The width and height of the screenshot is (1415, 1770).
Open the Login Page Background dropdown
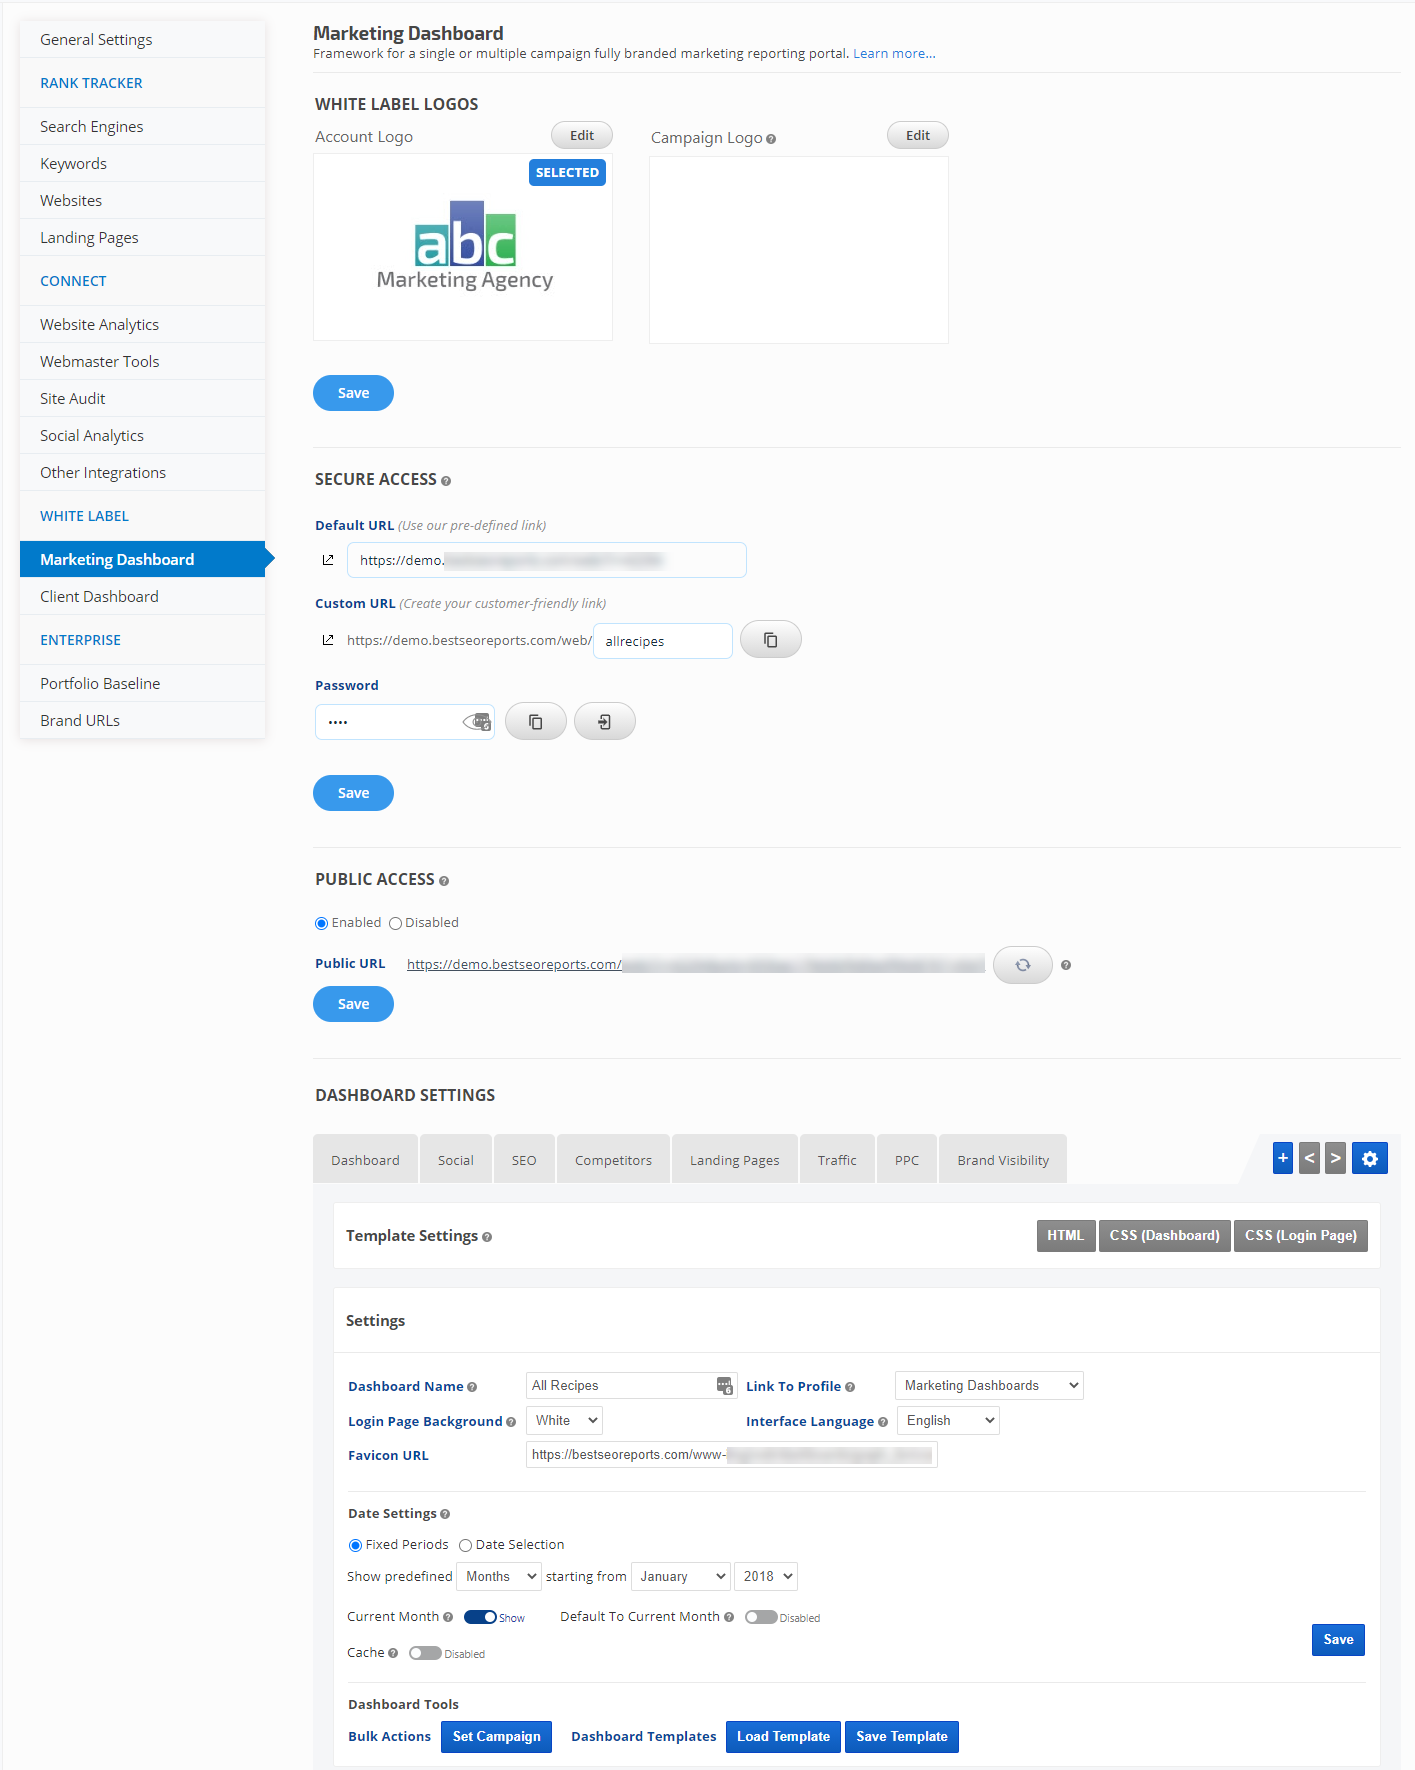[x=564, y=1421]
